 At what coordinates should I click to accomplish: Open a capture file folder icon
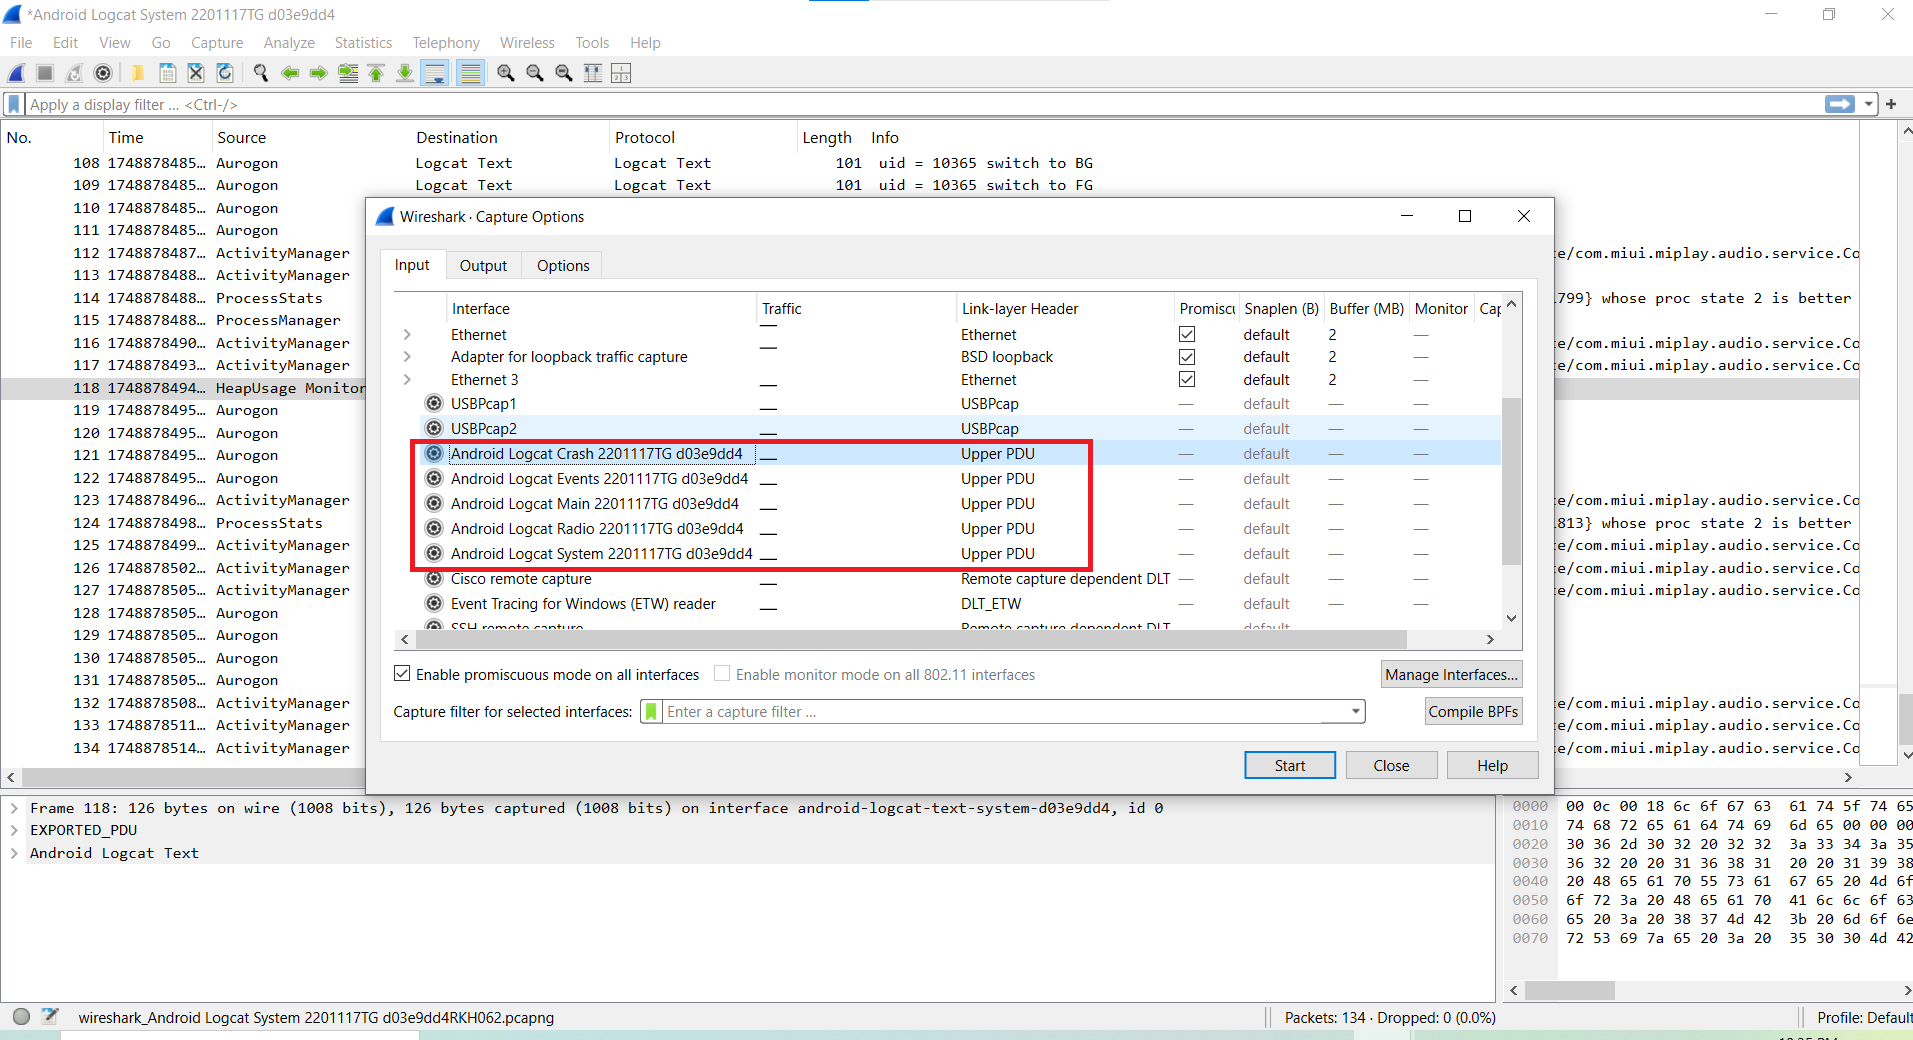pyautogui.click(x=138, y=73)
